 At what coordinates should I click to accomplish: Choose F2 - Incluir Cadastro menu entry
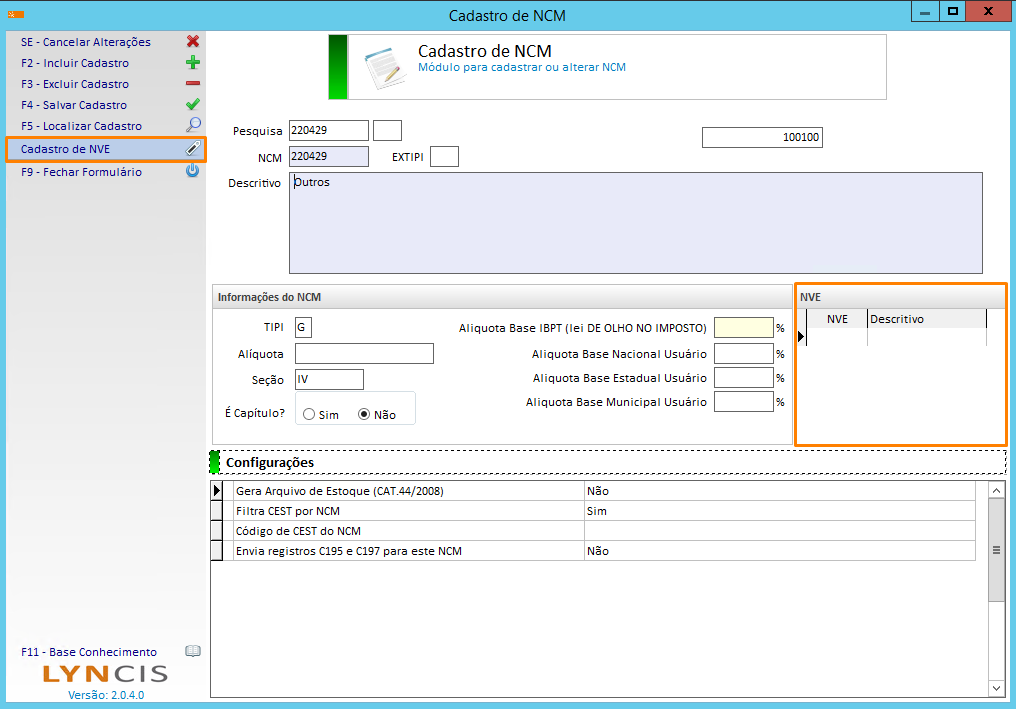(x=75, y=63)
